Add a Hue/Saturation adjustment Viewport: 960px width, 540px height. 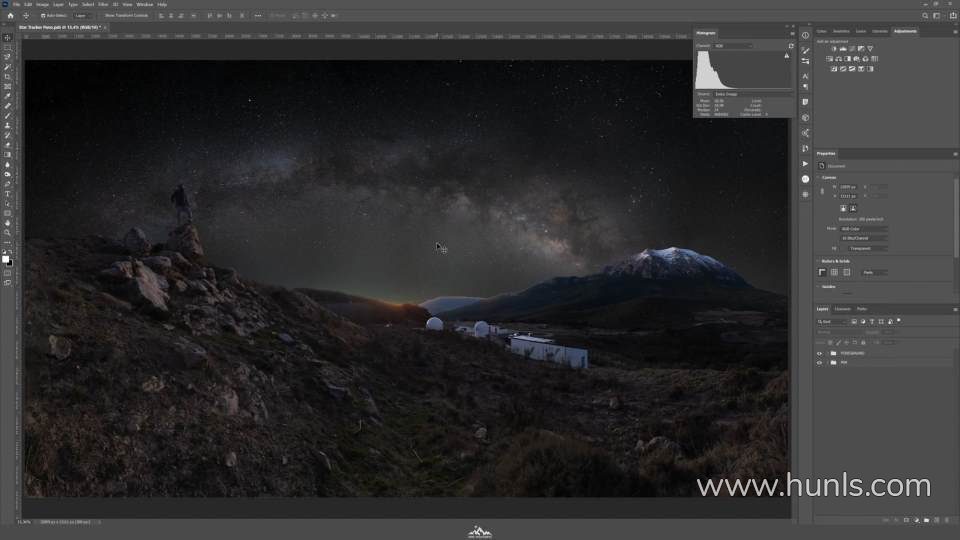(x=830, y=59)
